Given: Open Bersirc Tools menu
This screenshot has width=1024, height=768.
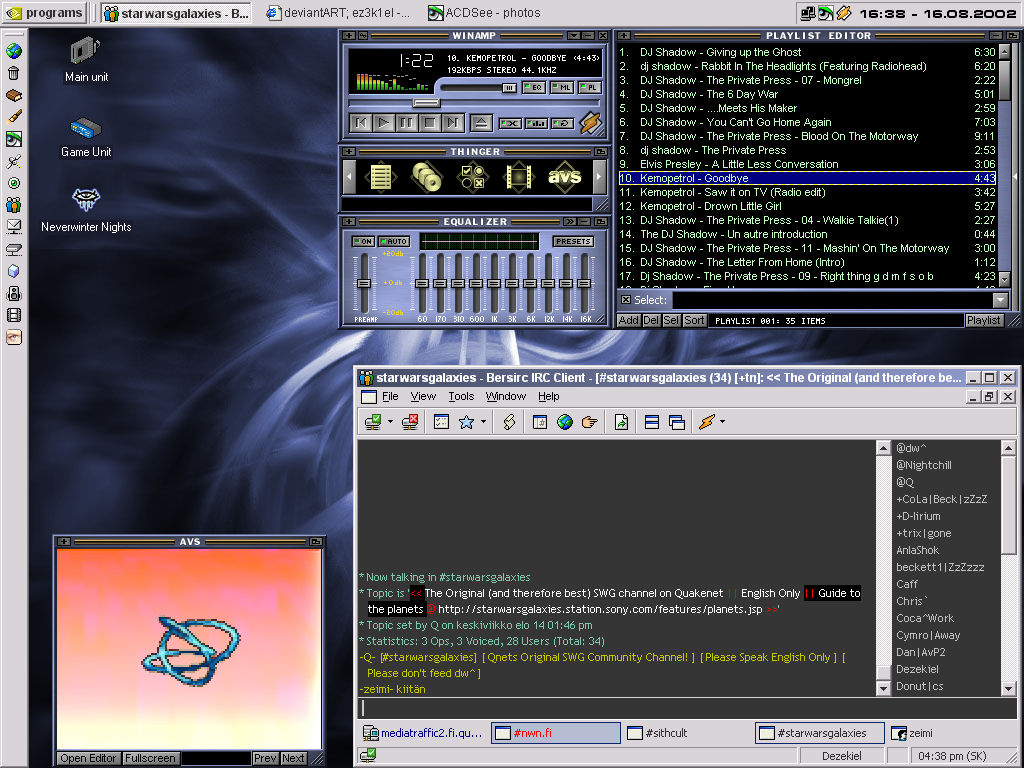Looking at the screenshot, I should click(461, 396).
